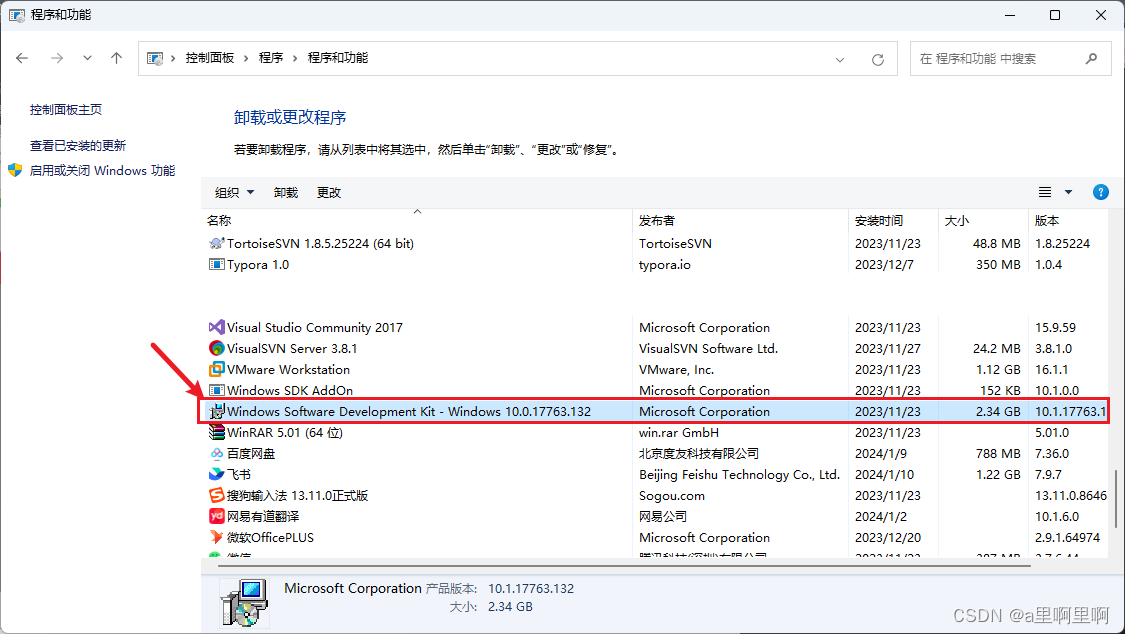Expand the chevron after 控制面板 breadcrumb
This screenshot has height=634, width=1125.
(245, 58)
